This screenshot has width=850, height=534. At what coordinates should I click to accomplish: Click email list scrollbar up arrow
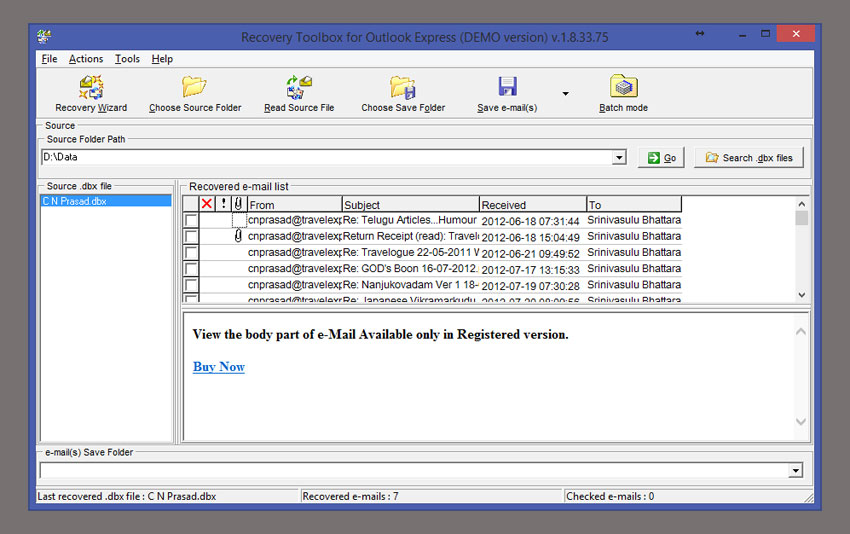pyautogui.click(x=802, y=204)
